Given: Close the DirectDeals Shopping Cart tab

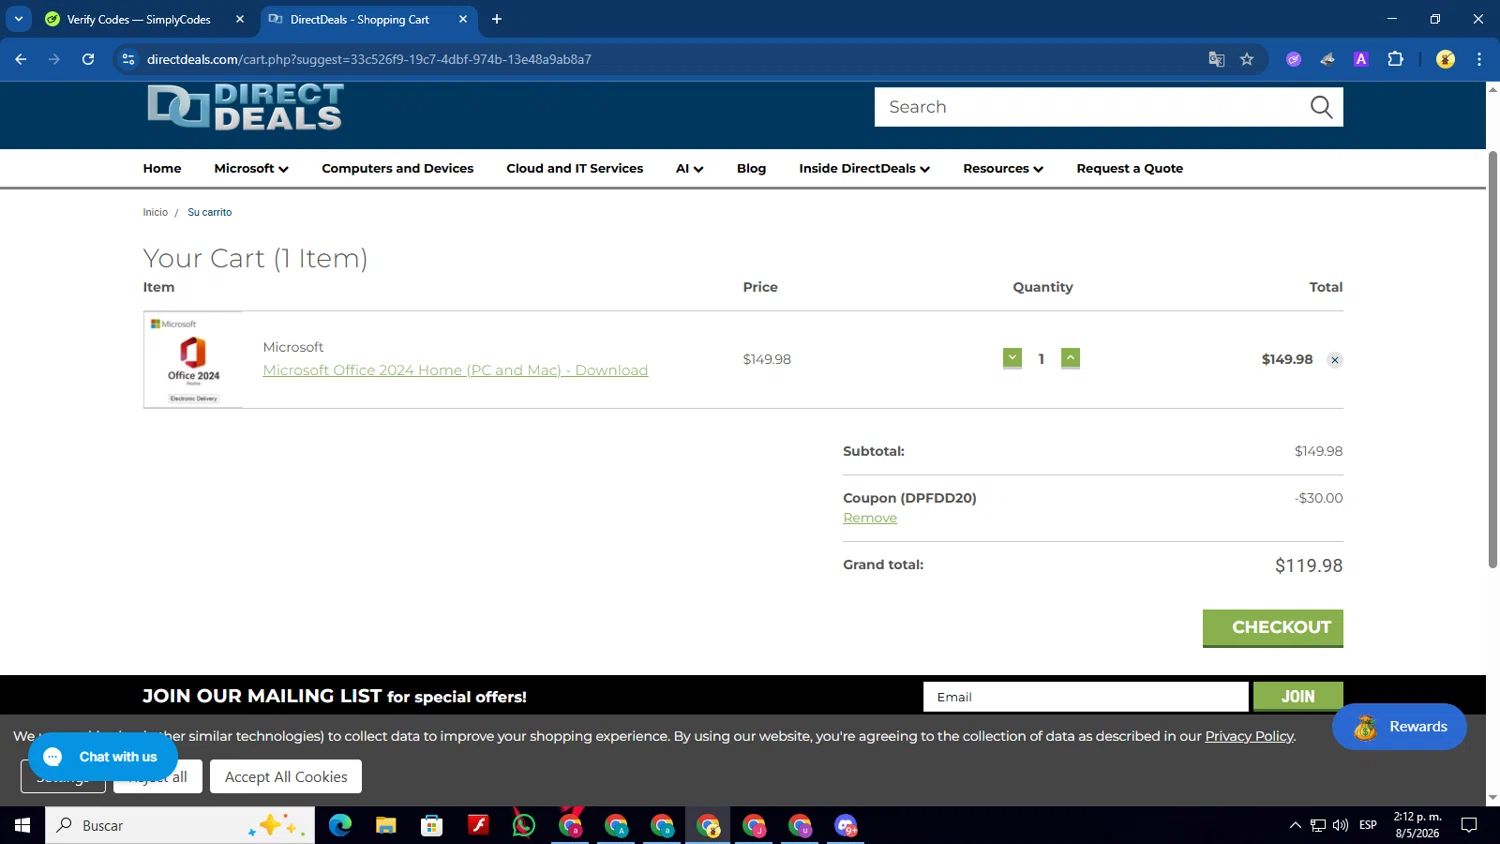Looking at the screenshot, I should 463,19.
